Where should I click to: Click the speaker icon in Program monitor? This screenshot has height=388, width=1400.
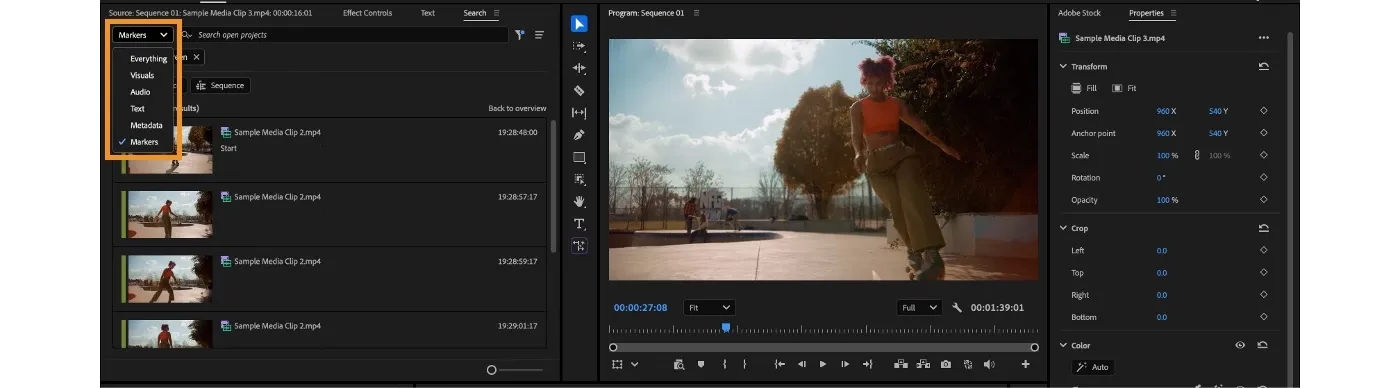989,364
